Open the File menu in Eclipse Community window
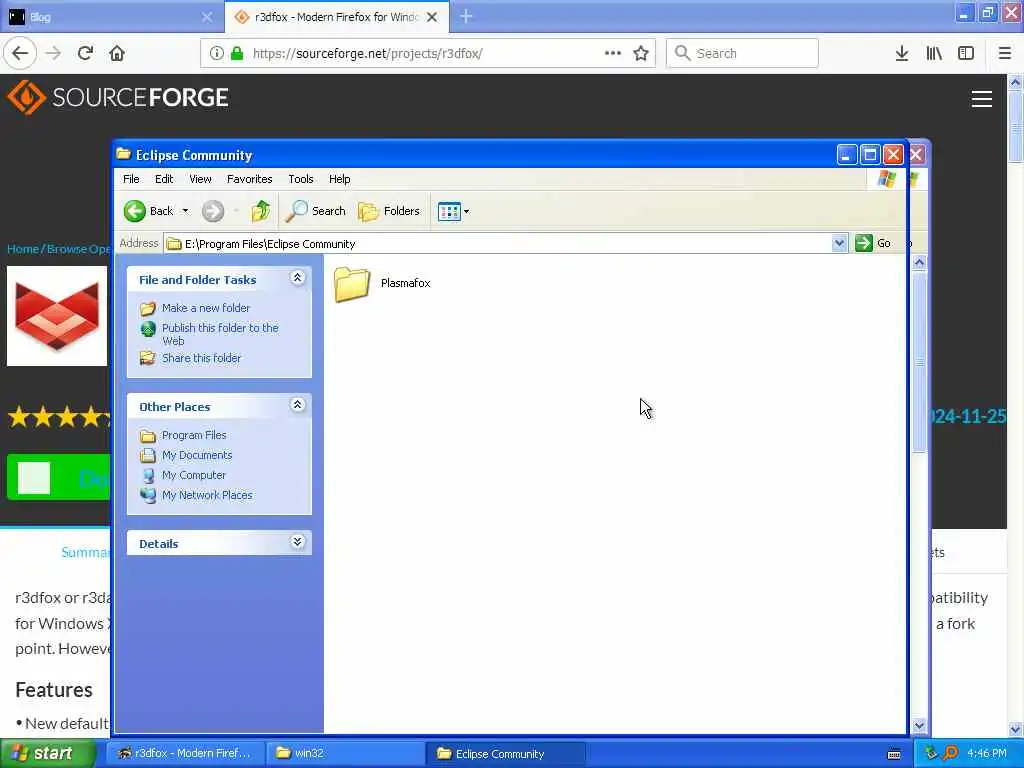Viewport: 1024px width, 768px height. [x=131, y=179]
